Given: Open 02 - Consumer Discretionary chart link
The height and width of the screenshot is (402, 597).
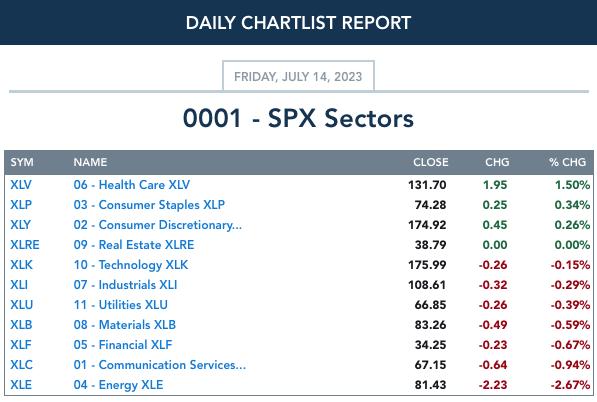Looking at the screenshot, I should (158, 225).
